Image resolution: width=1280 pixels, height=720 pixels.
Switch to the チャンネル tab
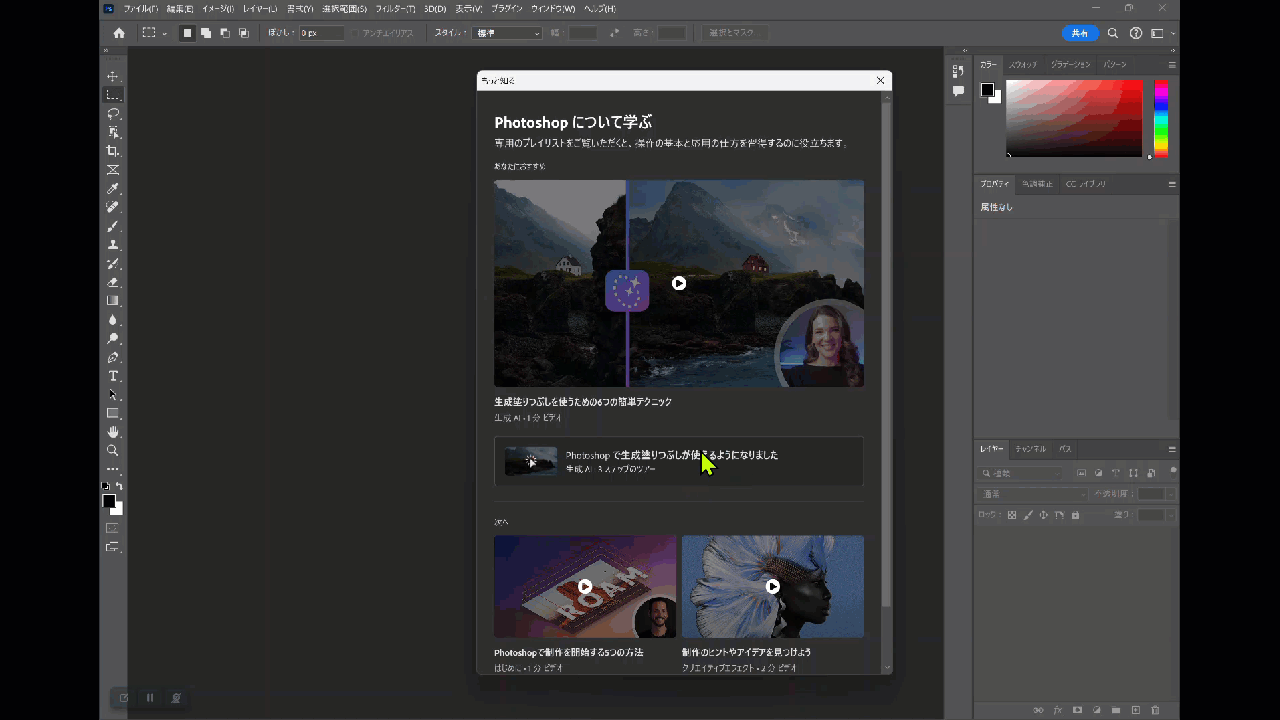point(1031,449)
